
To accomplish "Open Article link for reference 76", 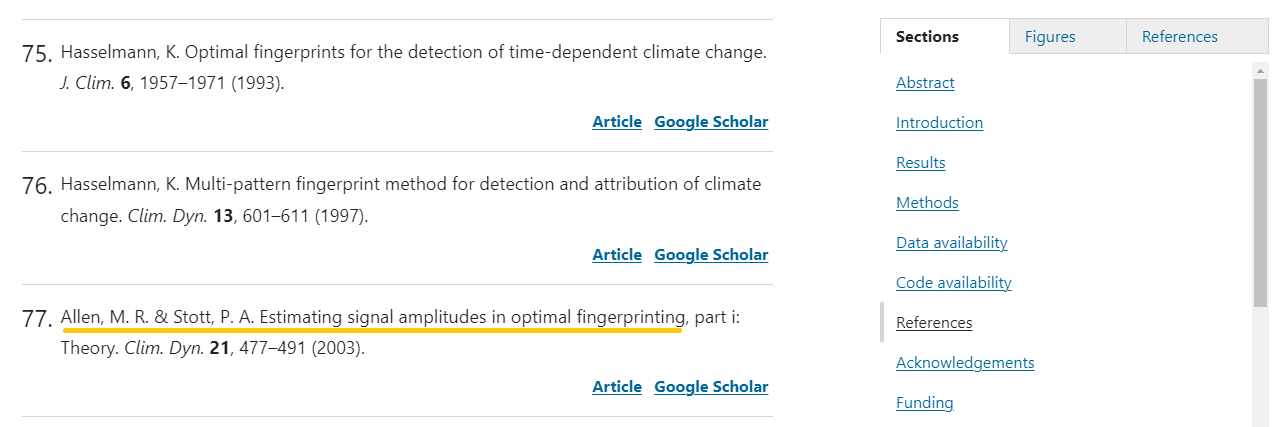I will 617,255.
